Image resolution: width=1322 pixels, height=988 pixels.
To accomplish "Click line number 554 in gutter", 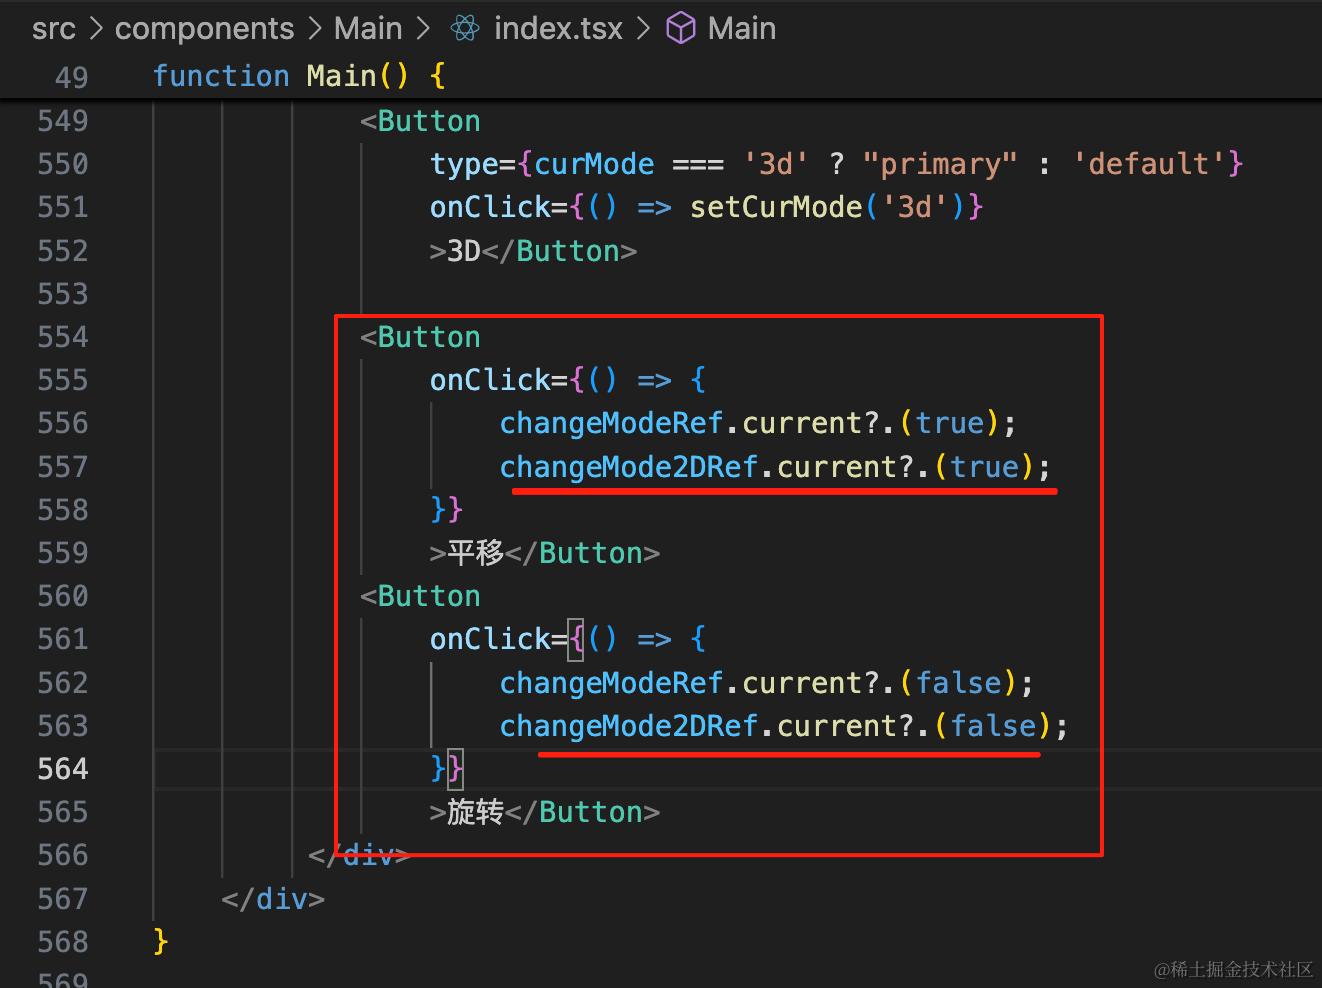I will click(63, 337).
